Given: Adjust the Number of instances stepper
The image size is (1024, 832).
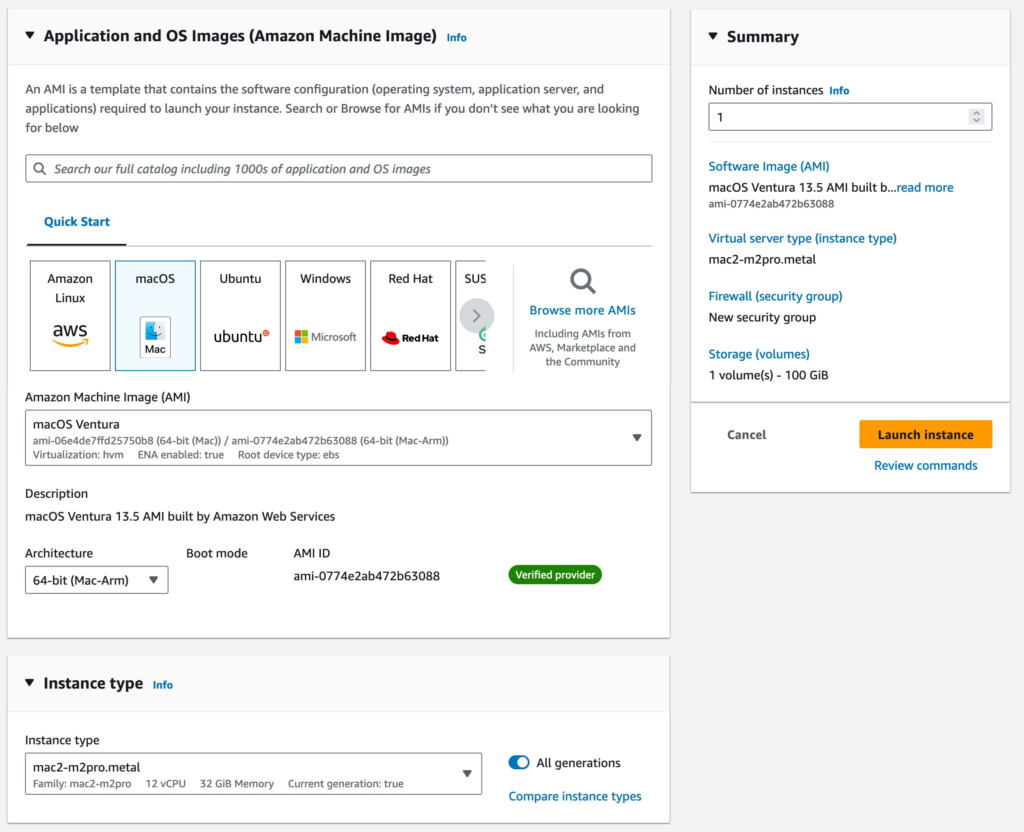Looking at the screenshot, I should [976, 117].
